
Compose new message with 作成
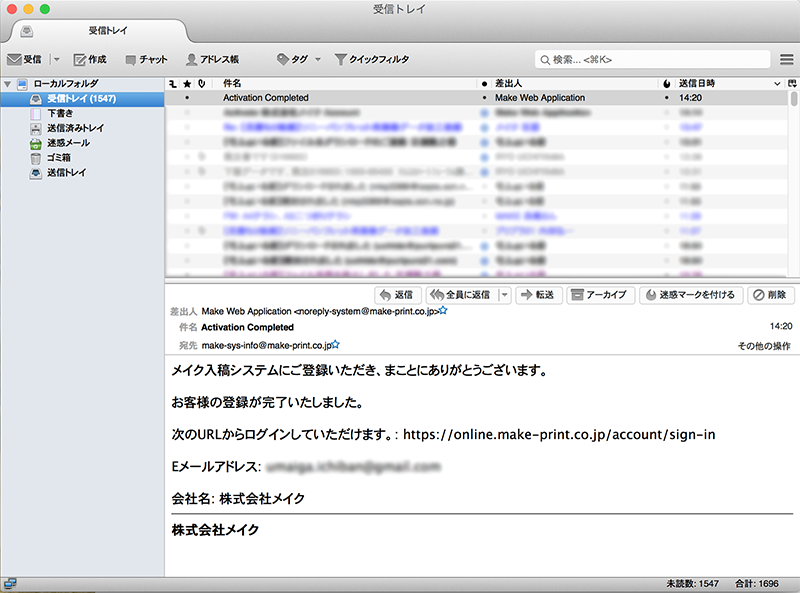(90, 60)
